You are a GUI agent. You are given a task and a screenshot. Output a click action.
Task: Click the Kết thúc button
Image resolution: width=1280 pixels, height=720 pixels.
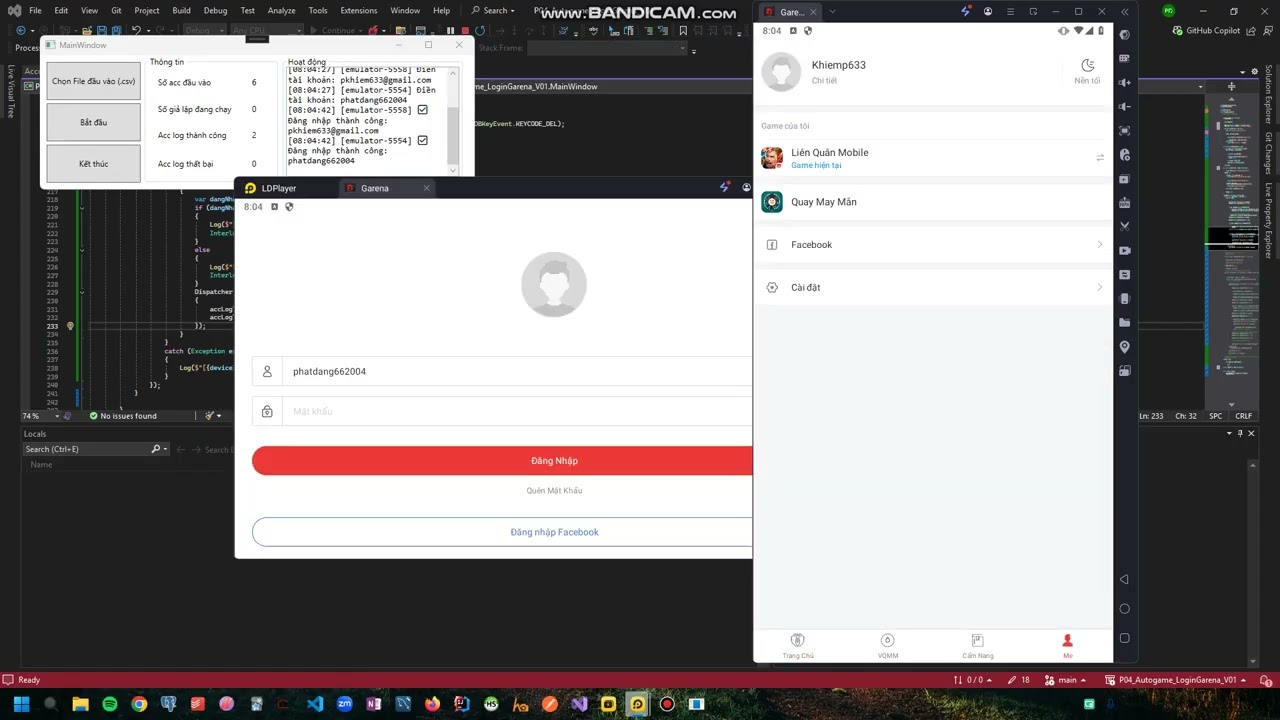tap(94, 163)
